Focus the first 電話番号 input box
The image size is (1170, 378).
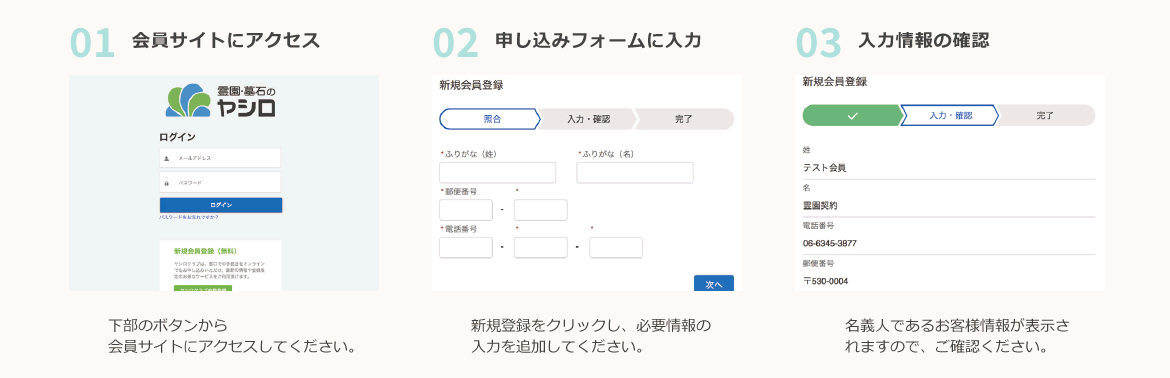point(466,248)
